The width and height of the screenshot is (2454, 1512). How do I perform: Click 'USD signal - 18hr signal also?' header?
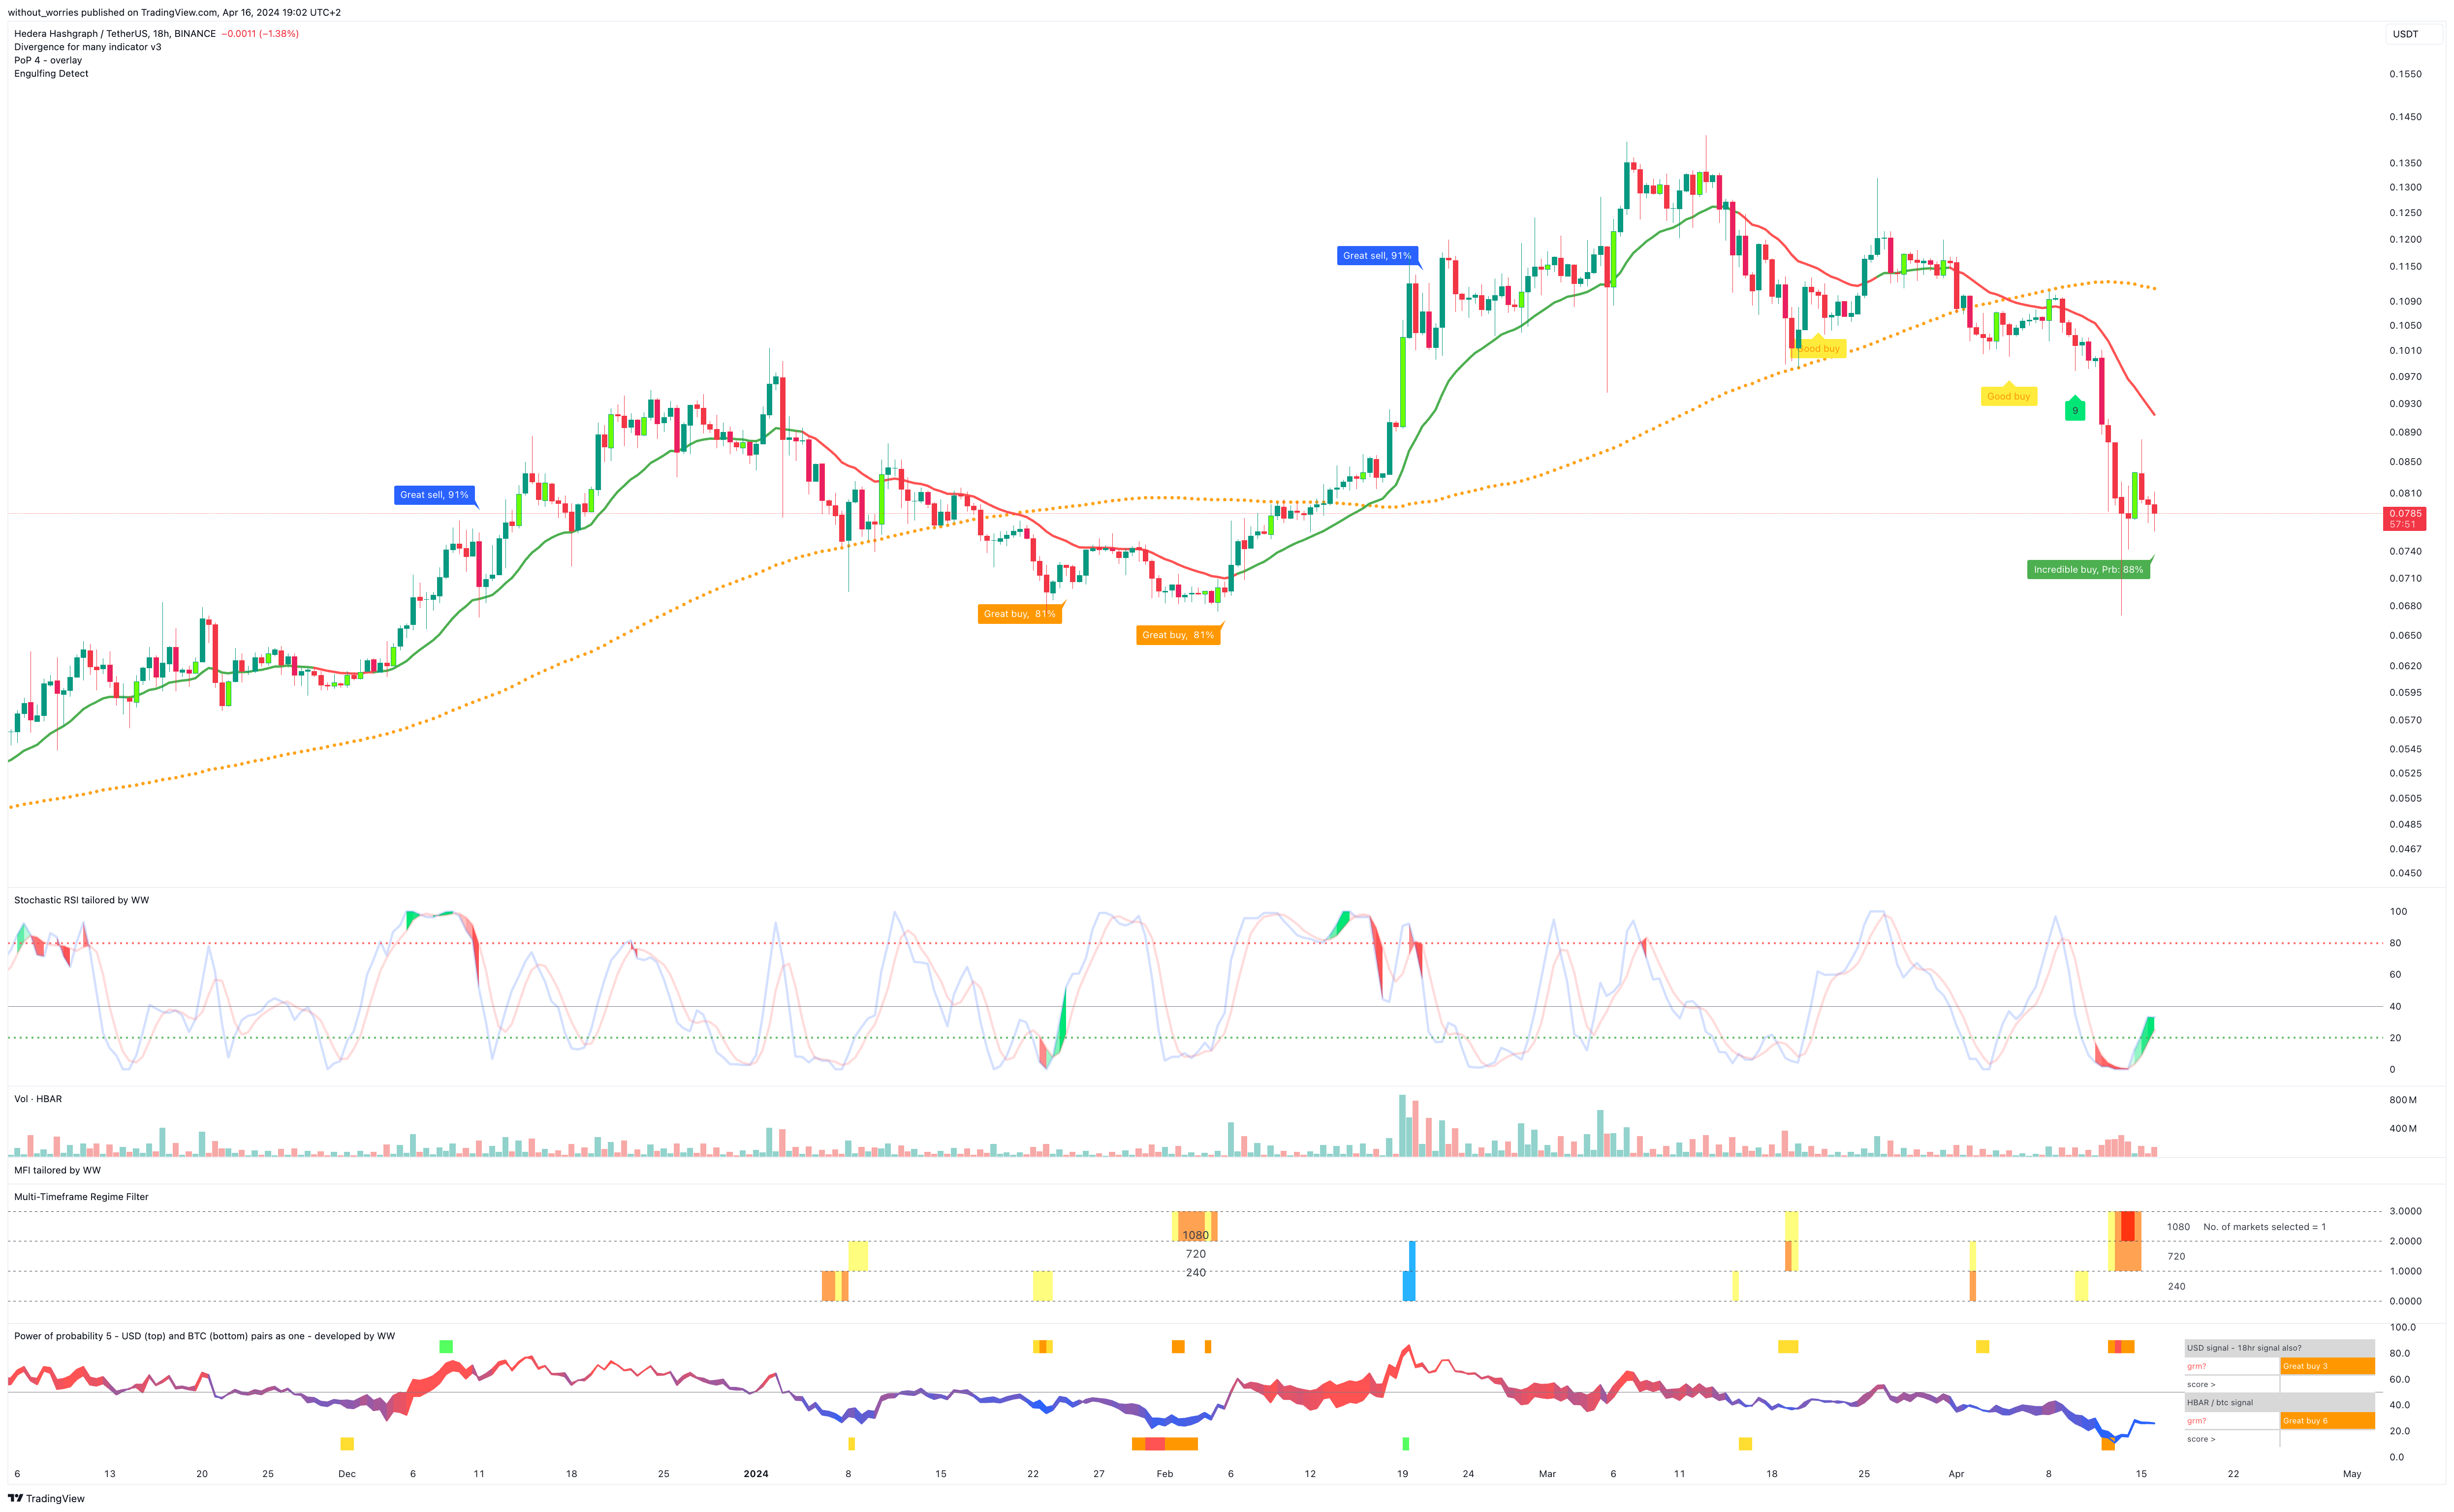pyautogui.click(x=2279, y=1348)
